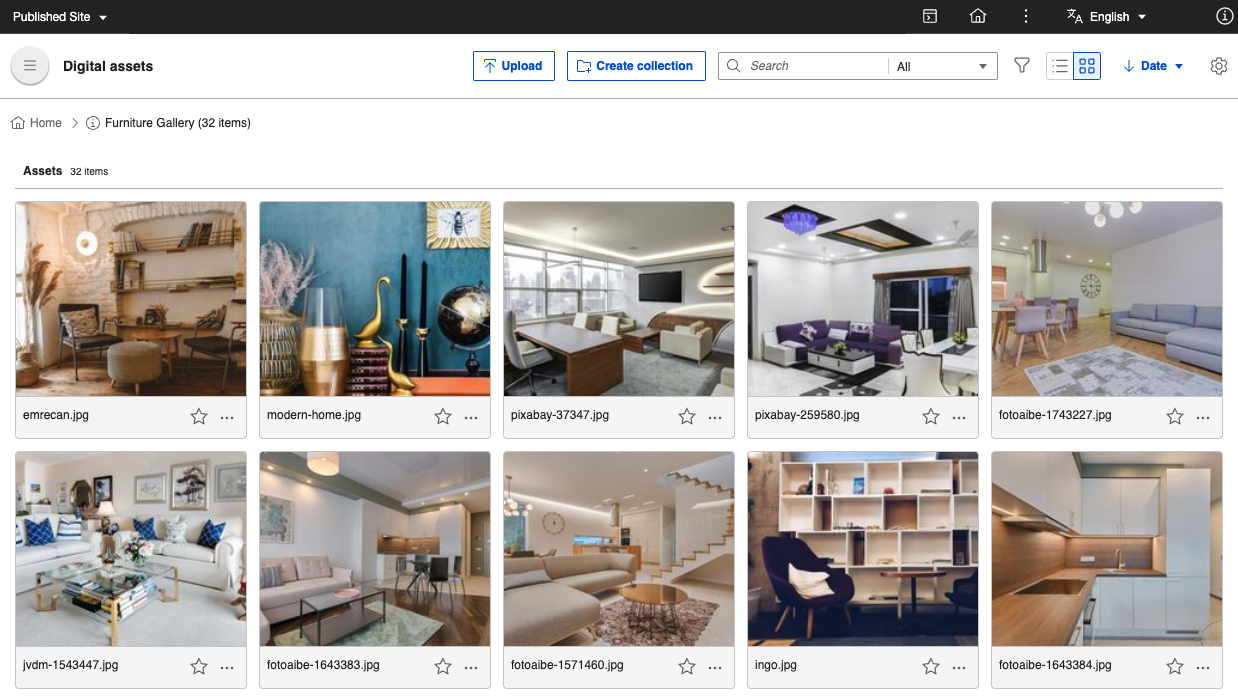
Task: Open the All search scope dropdown
Action: click(942, 66)
